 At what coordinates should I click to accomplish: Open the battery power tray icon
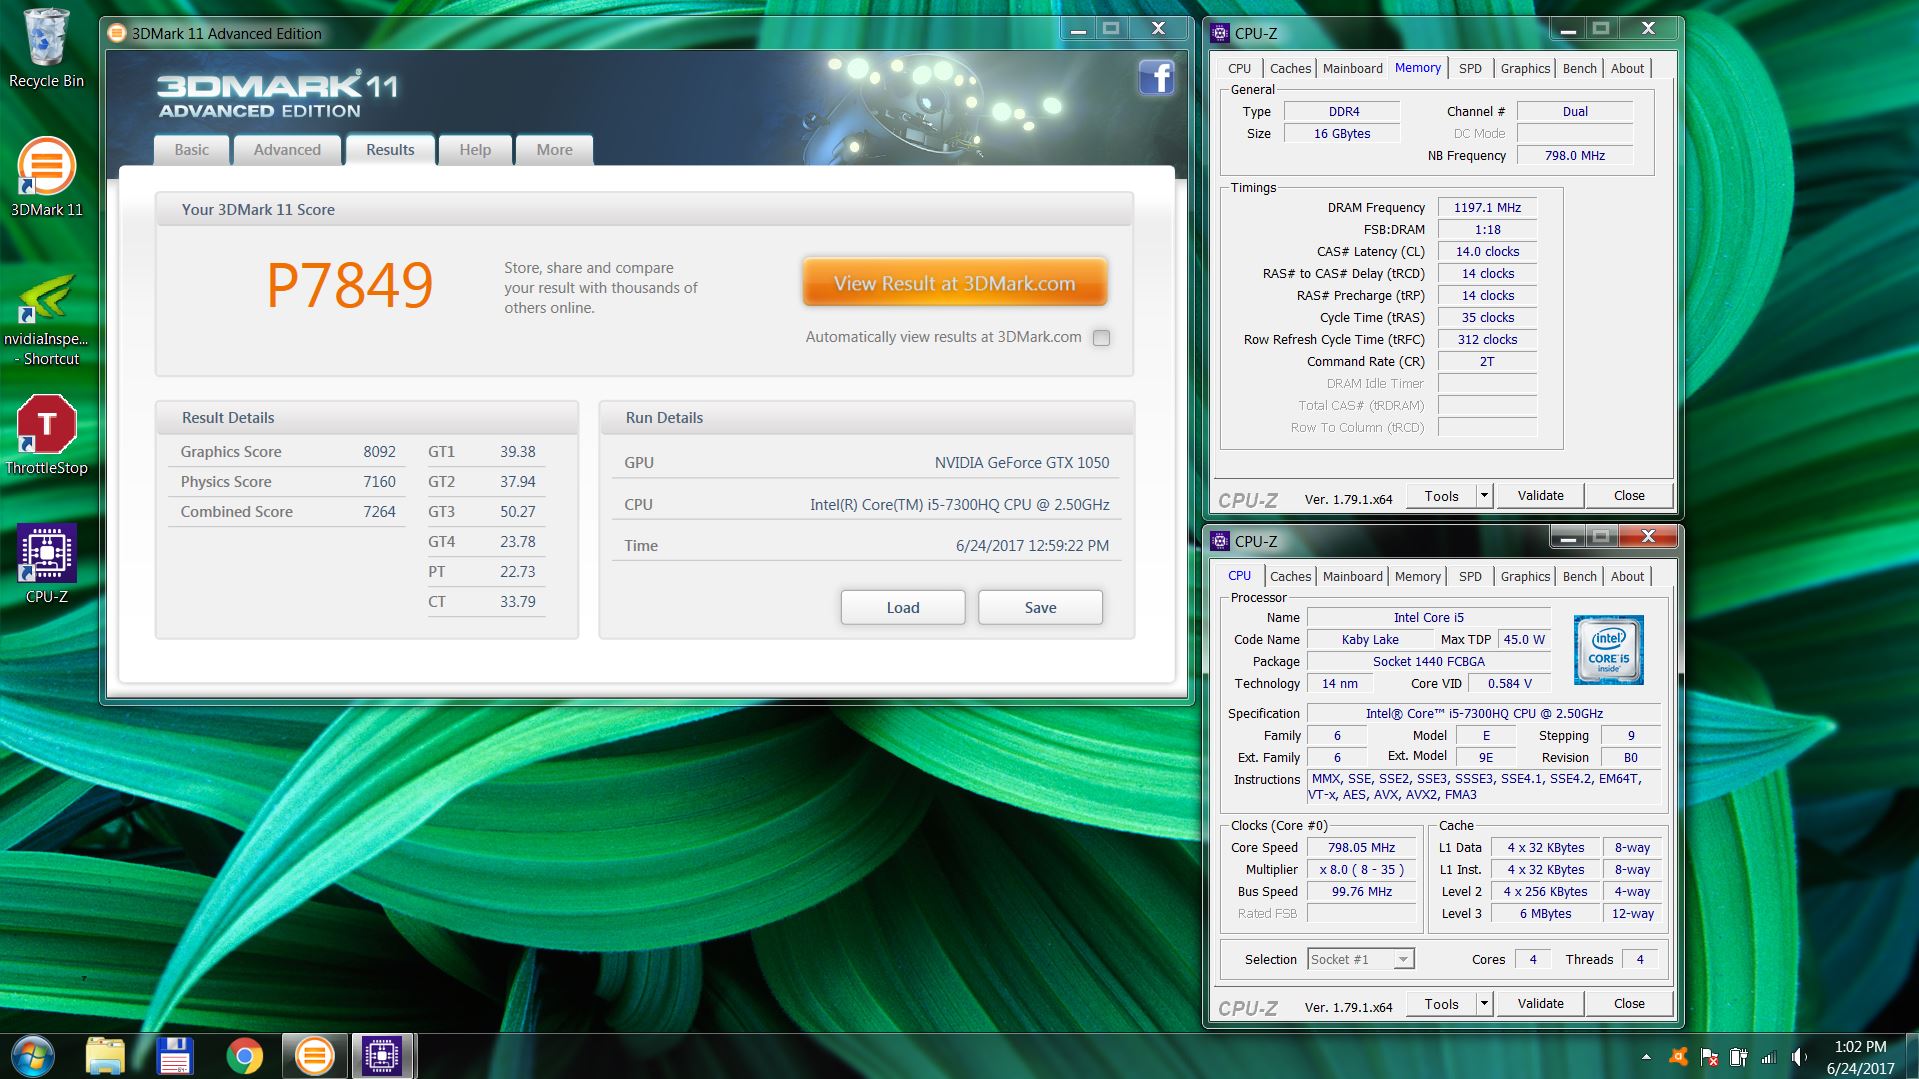[x=1739, y=1057]
